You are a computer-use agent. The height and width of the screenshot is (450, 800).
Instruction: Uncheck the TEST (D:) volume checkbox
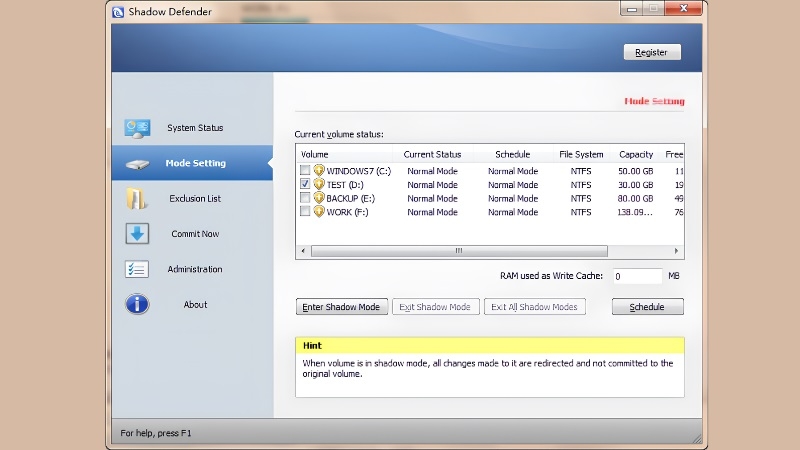(305, 184)
